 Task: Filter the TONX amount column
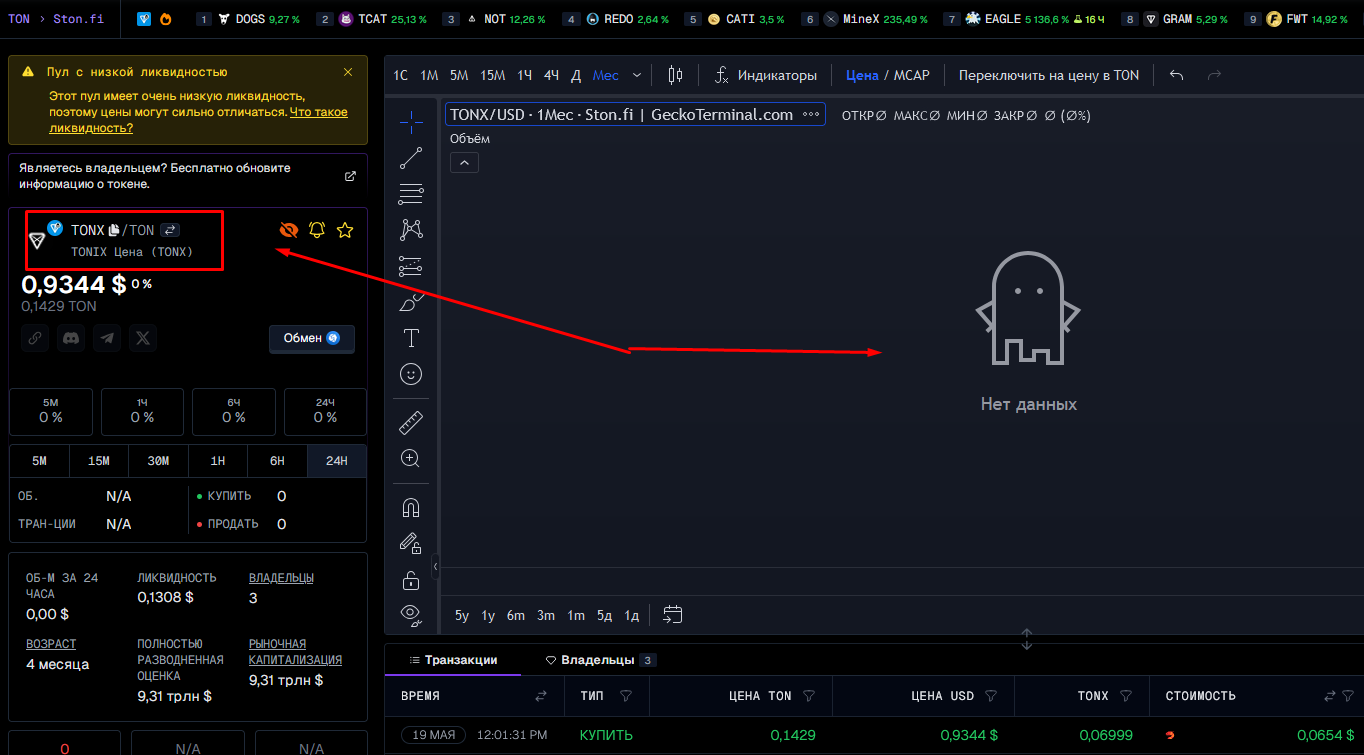(1126, 696)
